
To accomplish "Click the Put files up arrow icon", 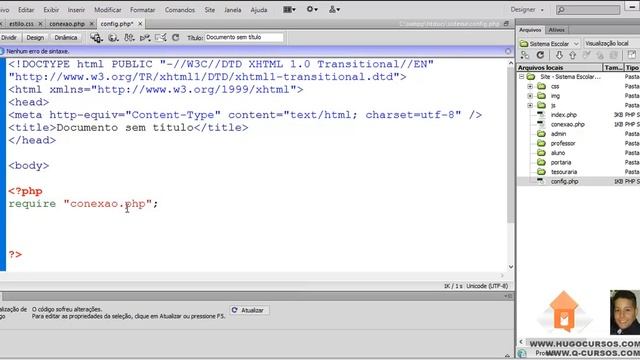I will 573,55.
